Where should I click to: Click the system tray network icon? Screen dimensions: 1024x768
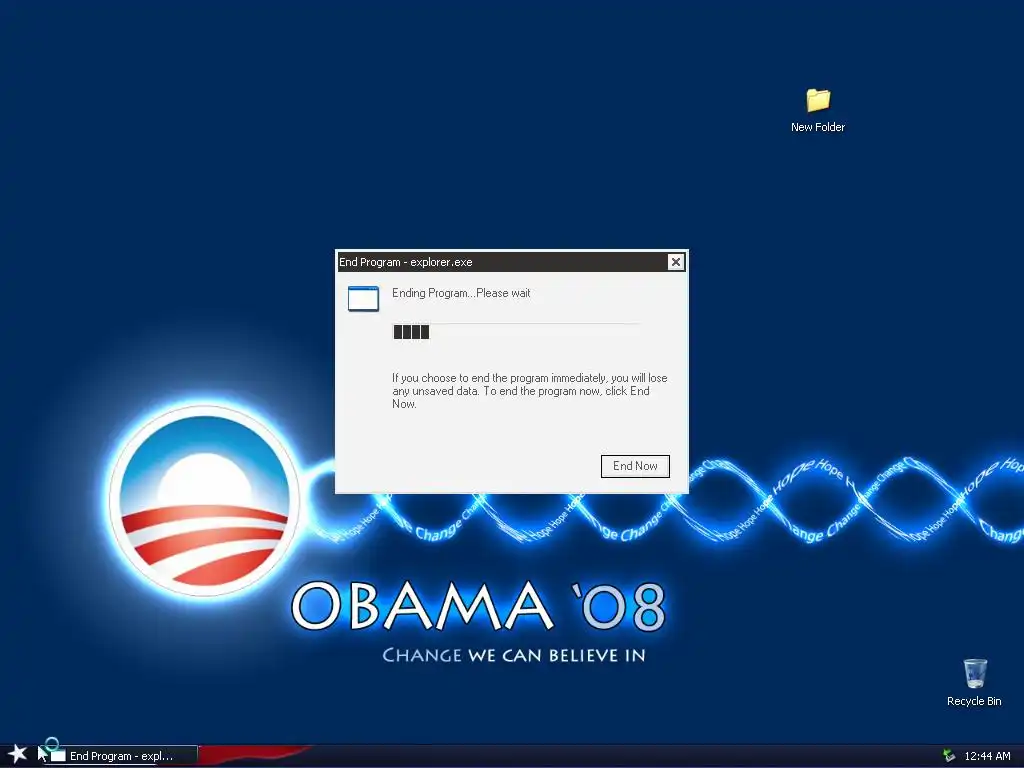click(948, 756)
